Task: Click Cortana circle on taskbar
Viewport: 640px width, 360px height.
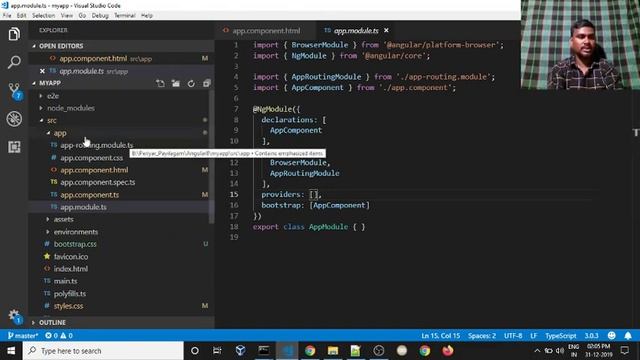Action: click(x=195, y=351)
